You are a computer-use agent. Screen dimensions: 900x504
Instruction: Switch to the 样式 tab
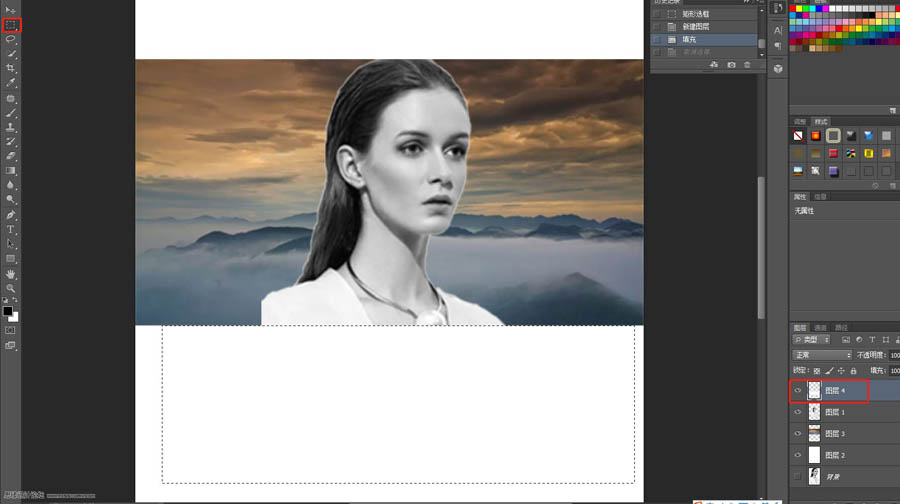click(821, 122)
